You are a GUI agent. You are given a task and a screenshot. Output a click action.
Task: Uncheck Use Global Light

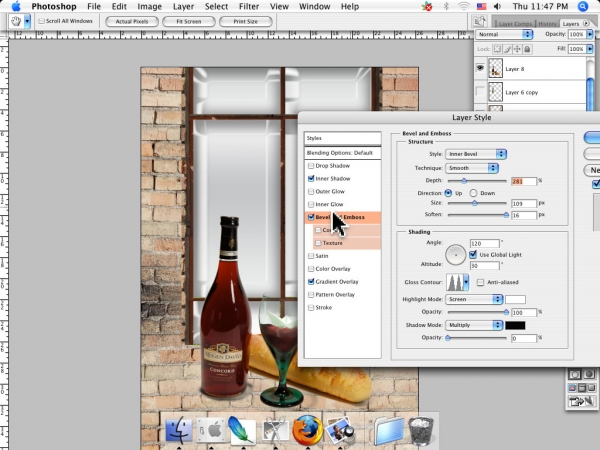[473, 254]
